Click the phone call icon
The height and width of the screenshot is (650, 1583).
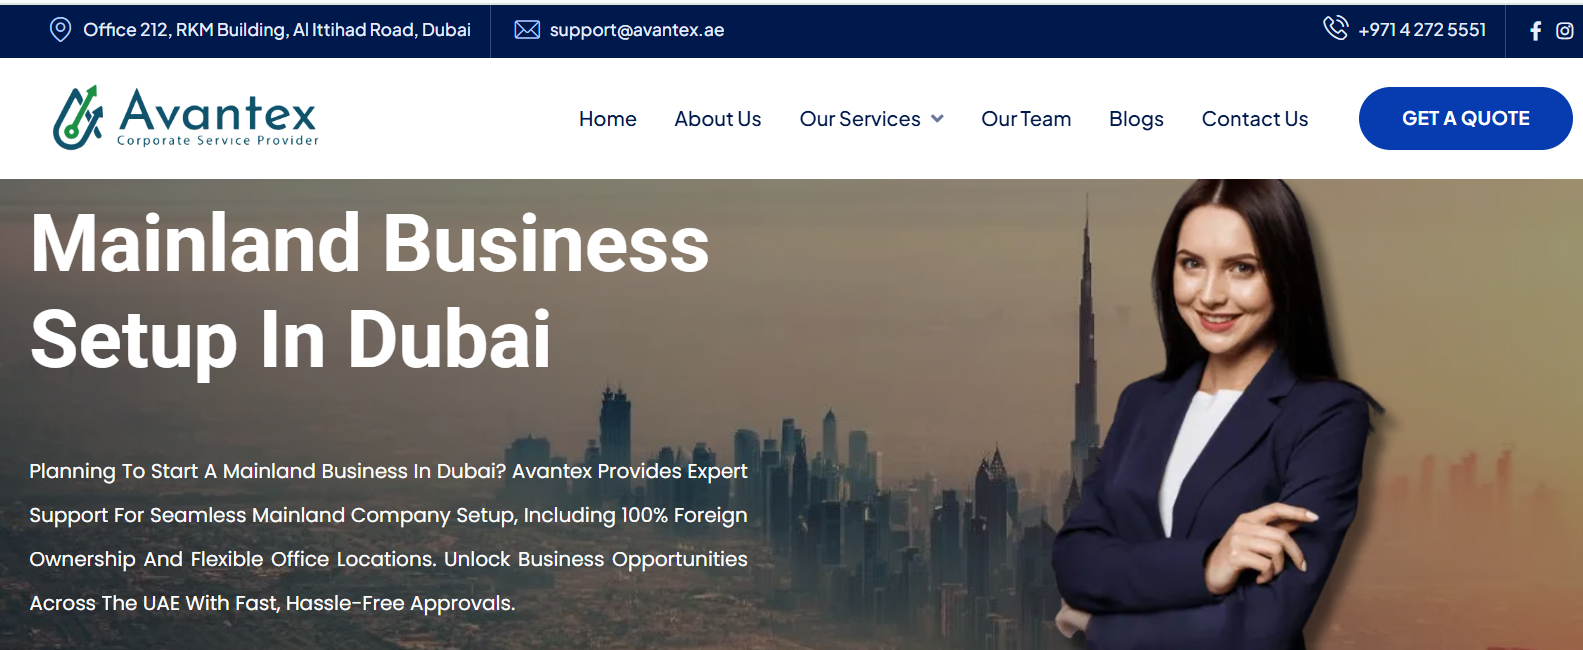point(1336,28)
